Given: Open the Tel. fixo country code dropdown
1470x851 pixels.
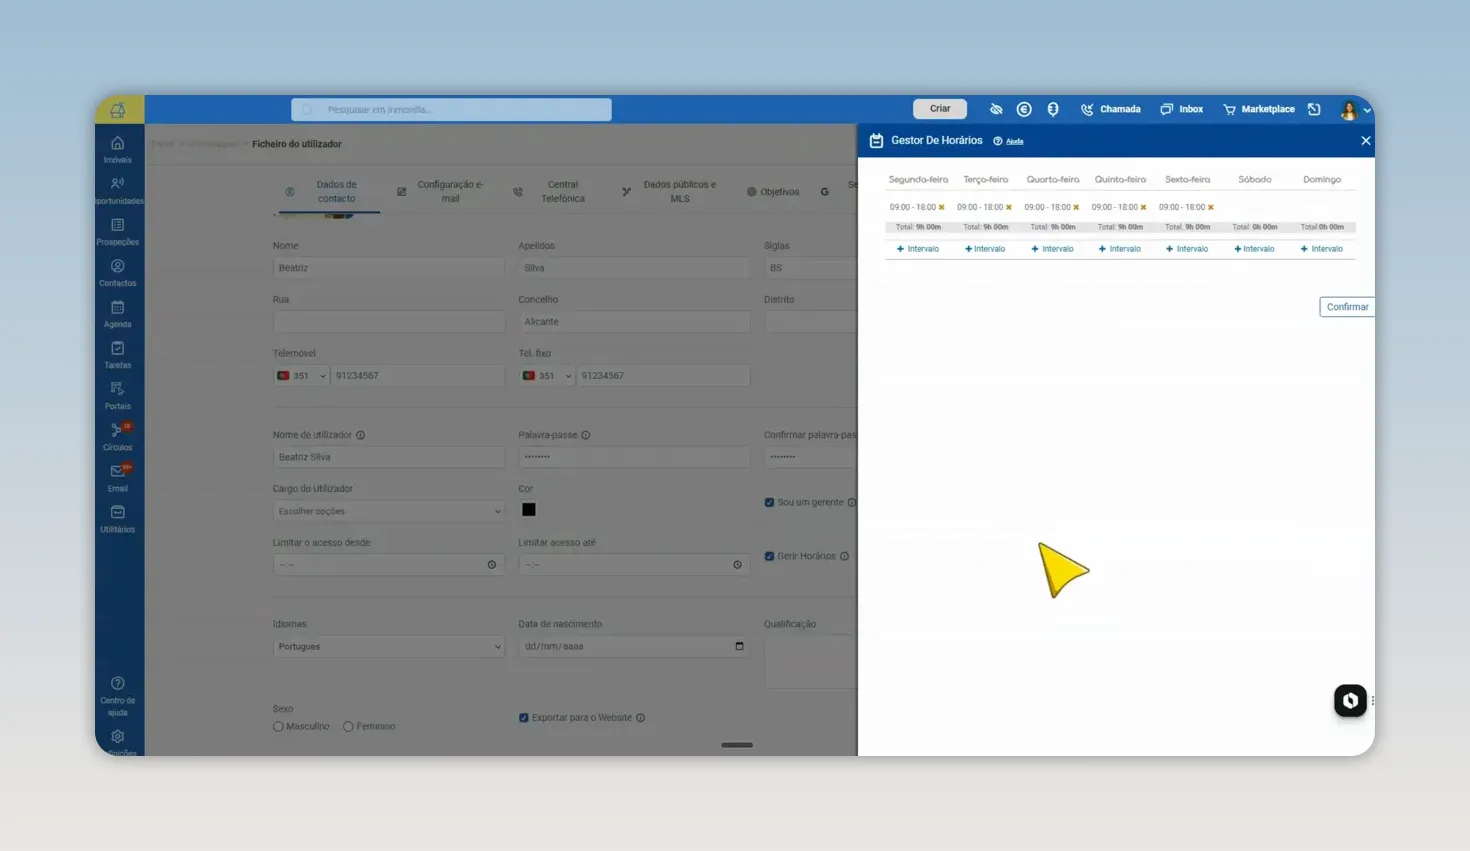Looking at the screenshot, I should (547, 376).
